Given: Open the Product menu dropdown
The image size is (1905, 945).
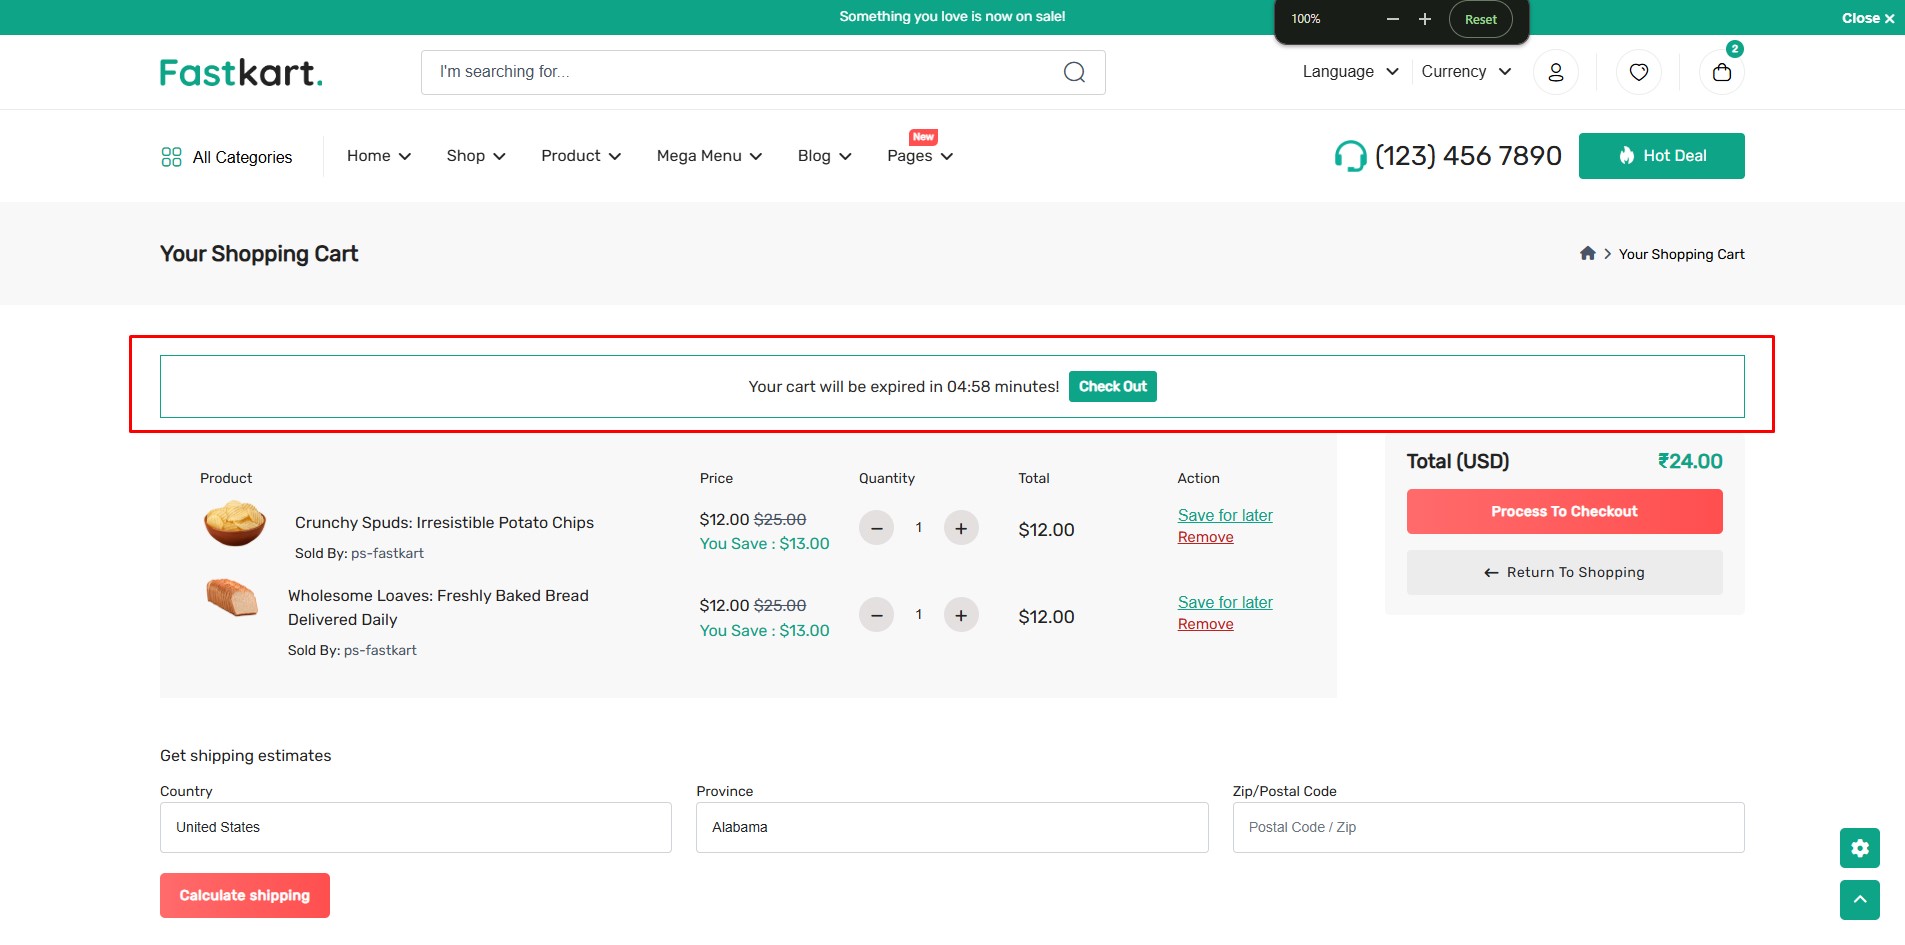Looking at the screenshot, I should pyautogui.click(x=581, y=156).
